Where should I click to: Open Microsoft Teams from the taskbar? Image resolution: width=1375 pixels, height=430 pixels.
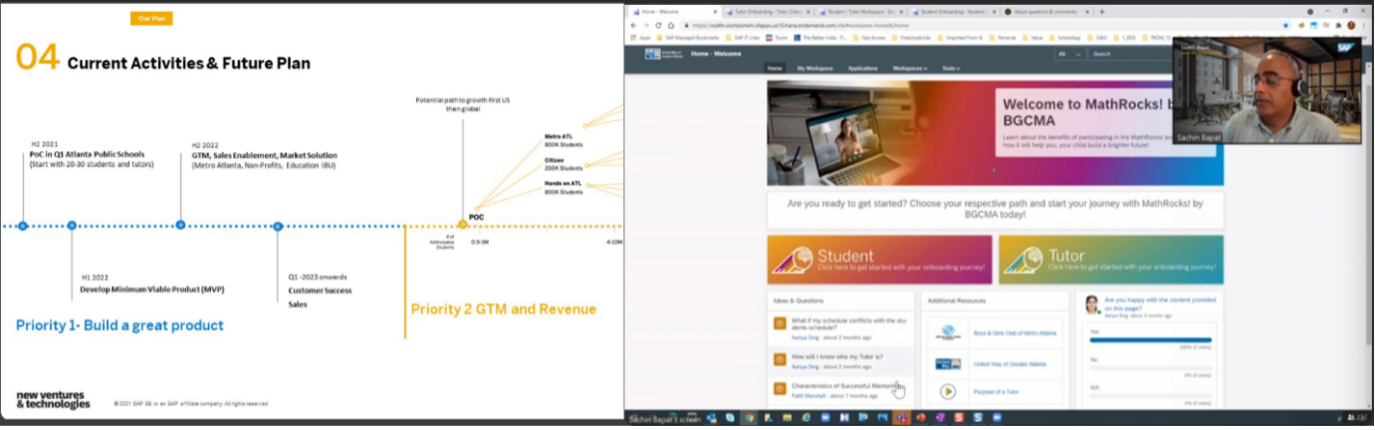(x=902, y=417)
